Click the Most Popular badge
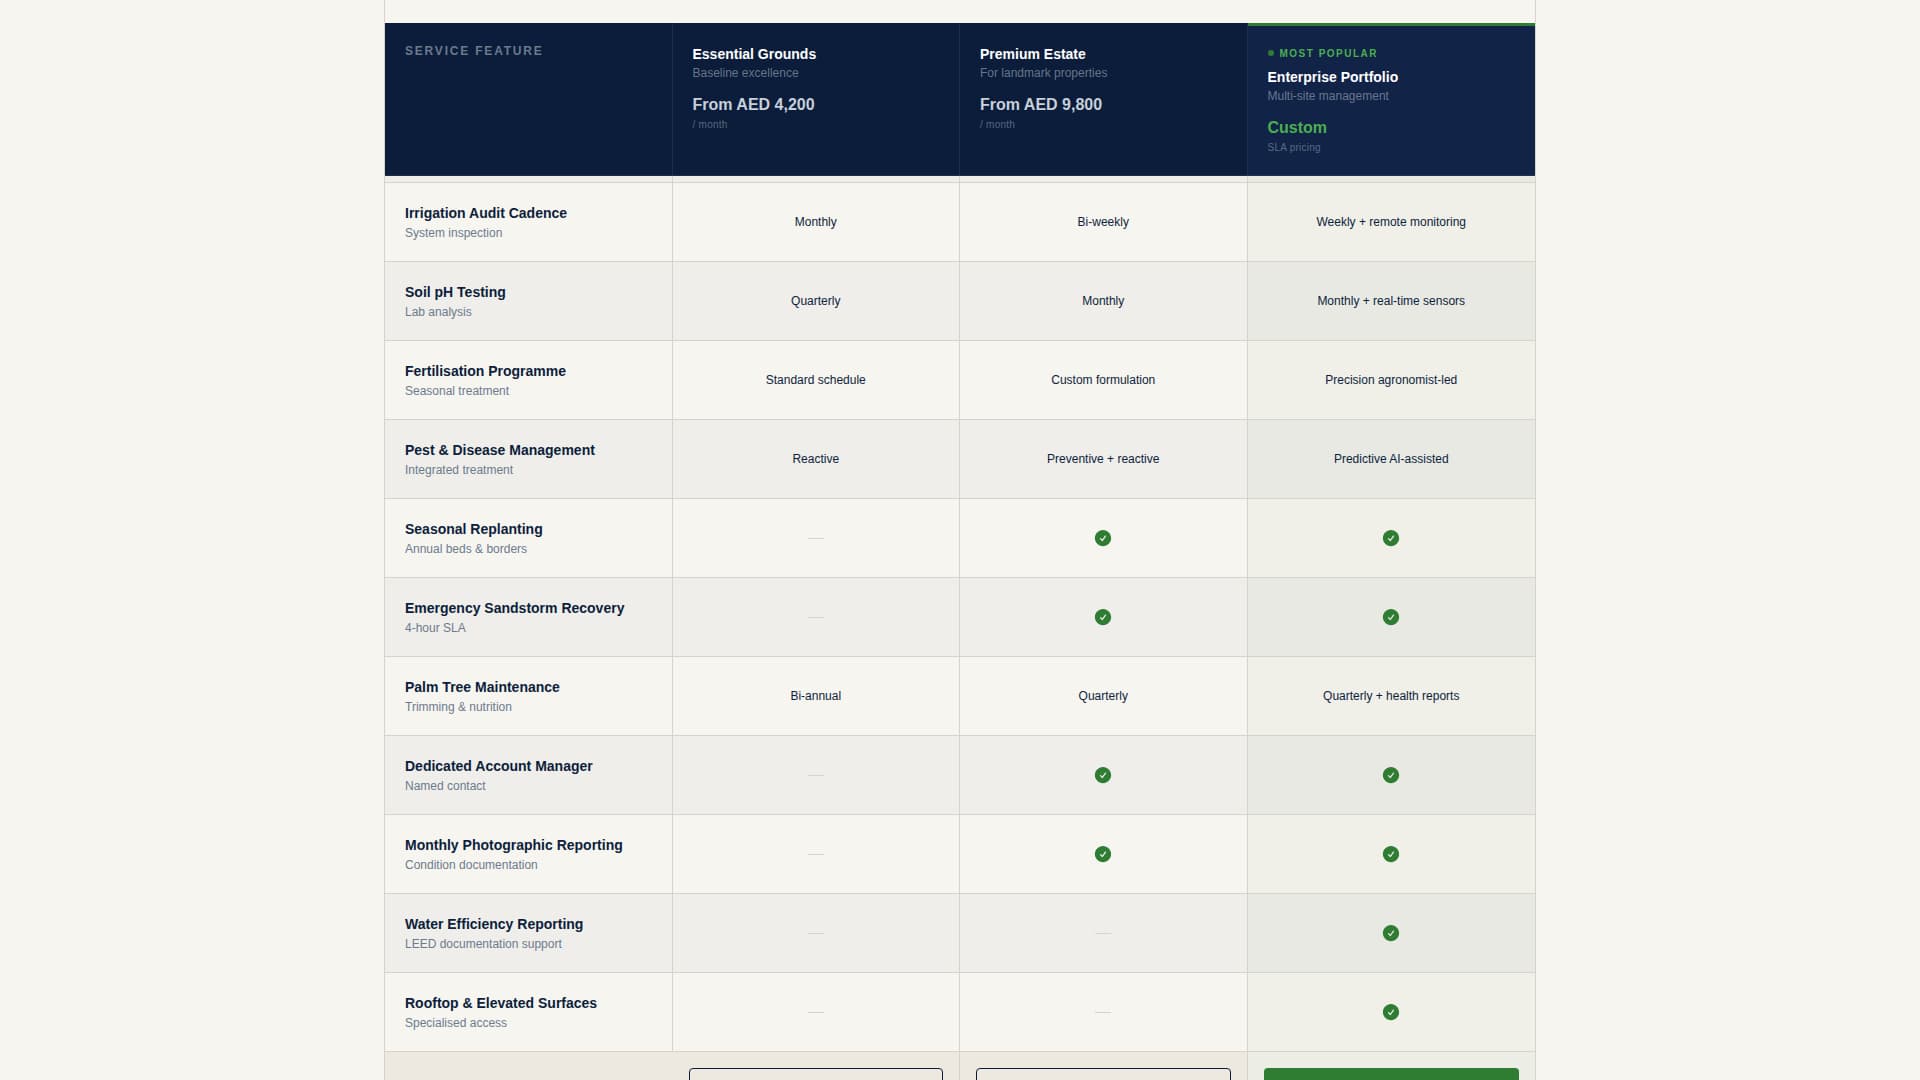This screenshot has height=1080, width=1920. click(1322, 53)
